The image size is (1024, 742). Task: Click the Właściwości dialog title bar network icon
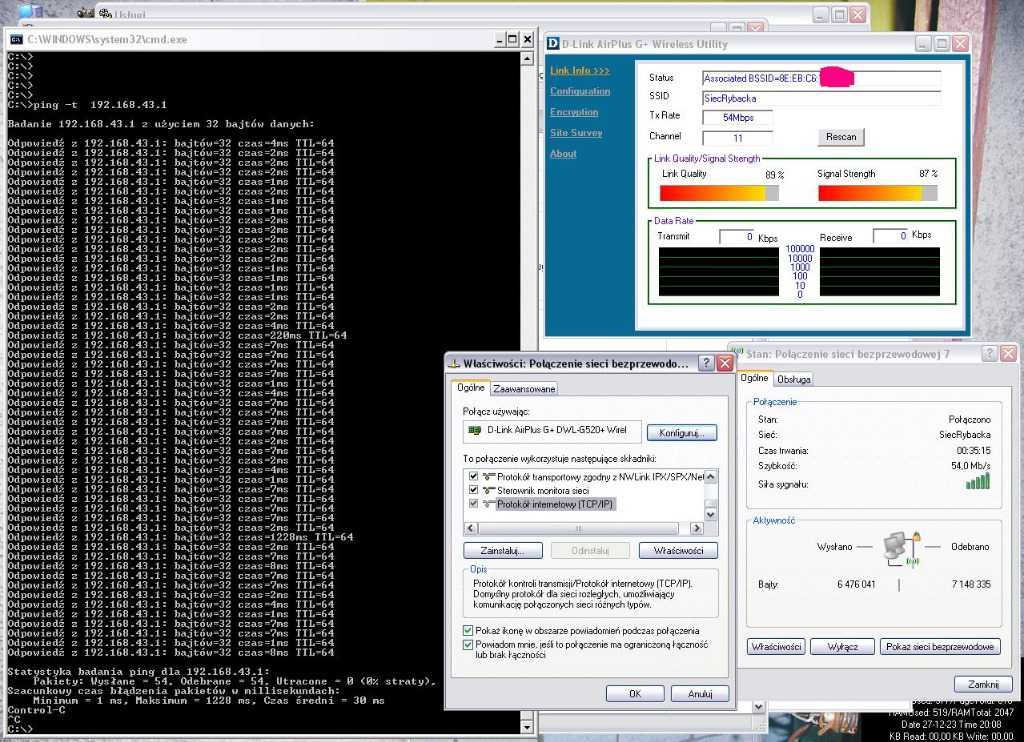tap(454, 363)
